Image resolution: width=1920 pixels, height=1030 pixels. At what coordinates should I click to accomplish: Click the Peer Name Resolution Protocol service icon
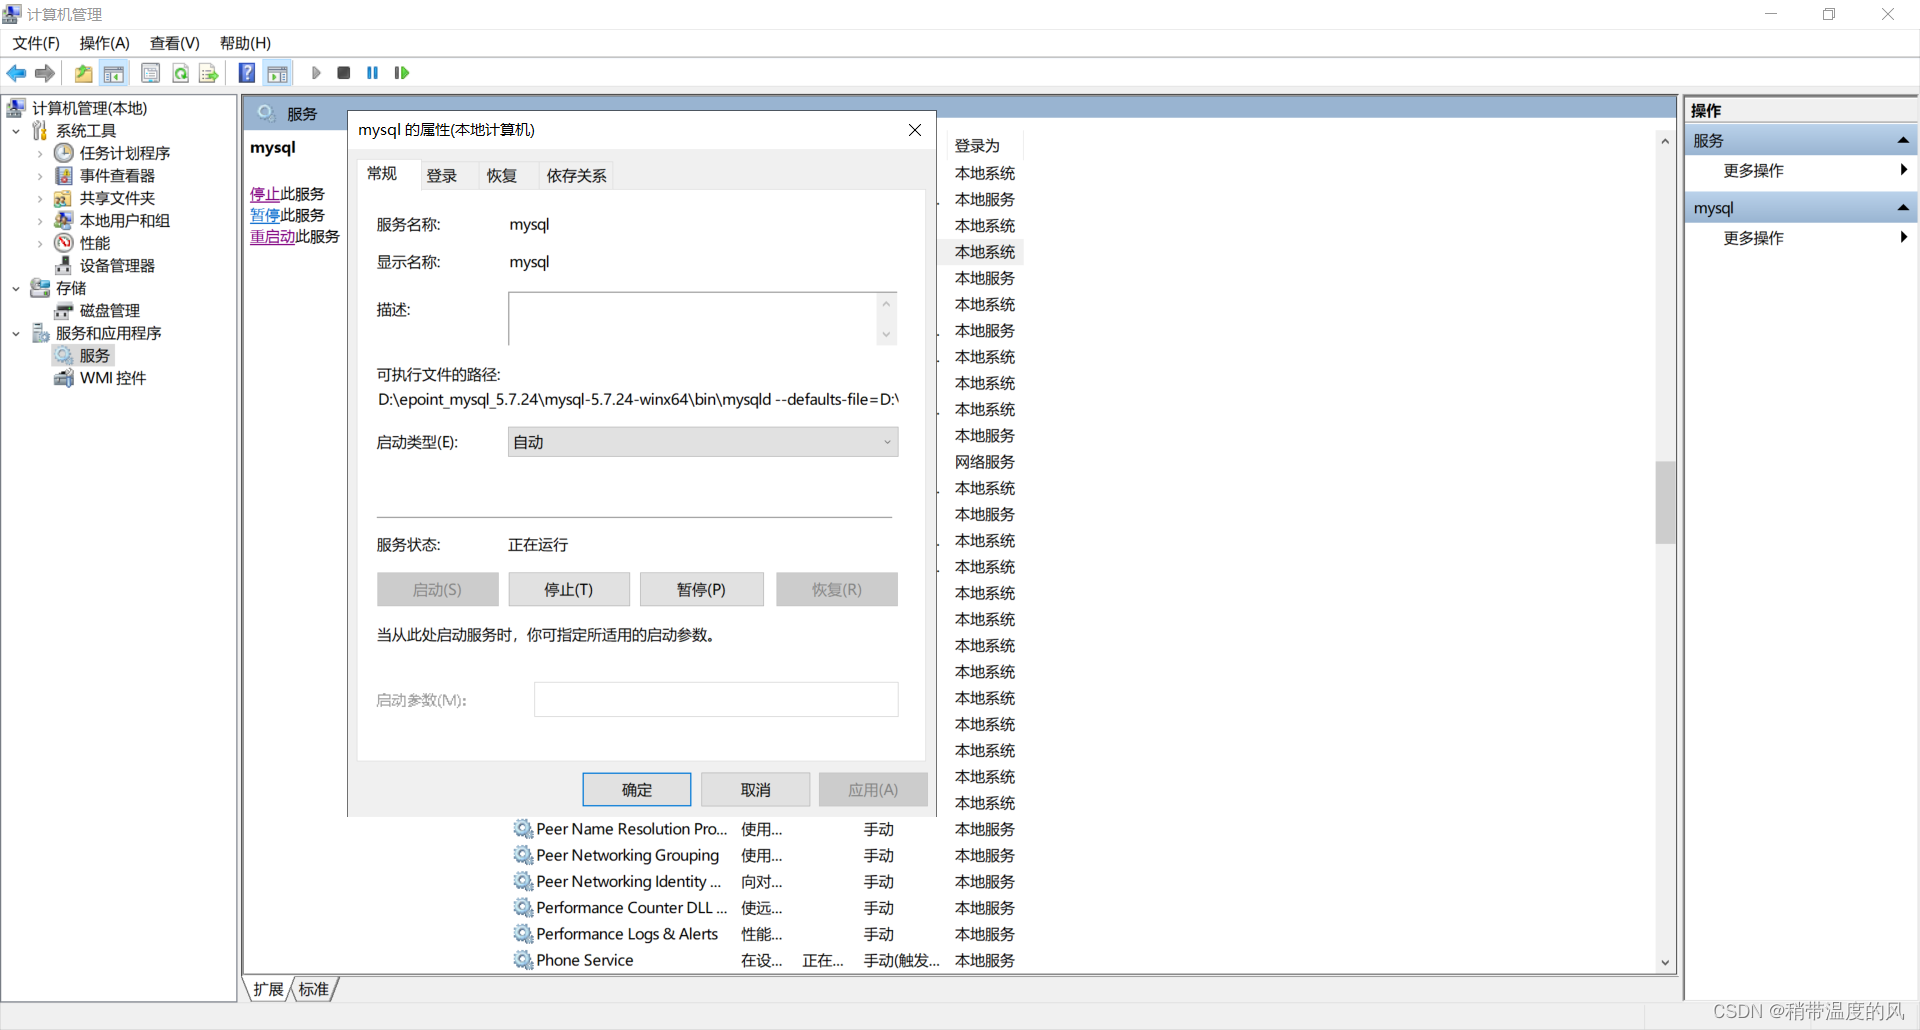coord(523,829)
